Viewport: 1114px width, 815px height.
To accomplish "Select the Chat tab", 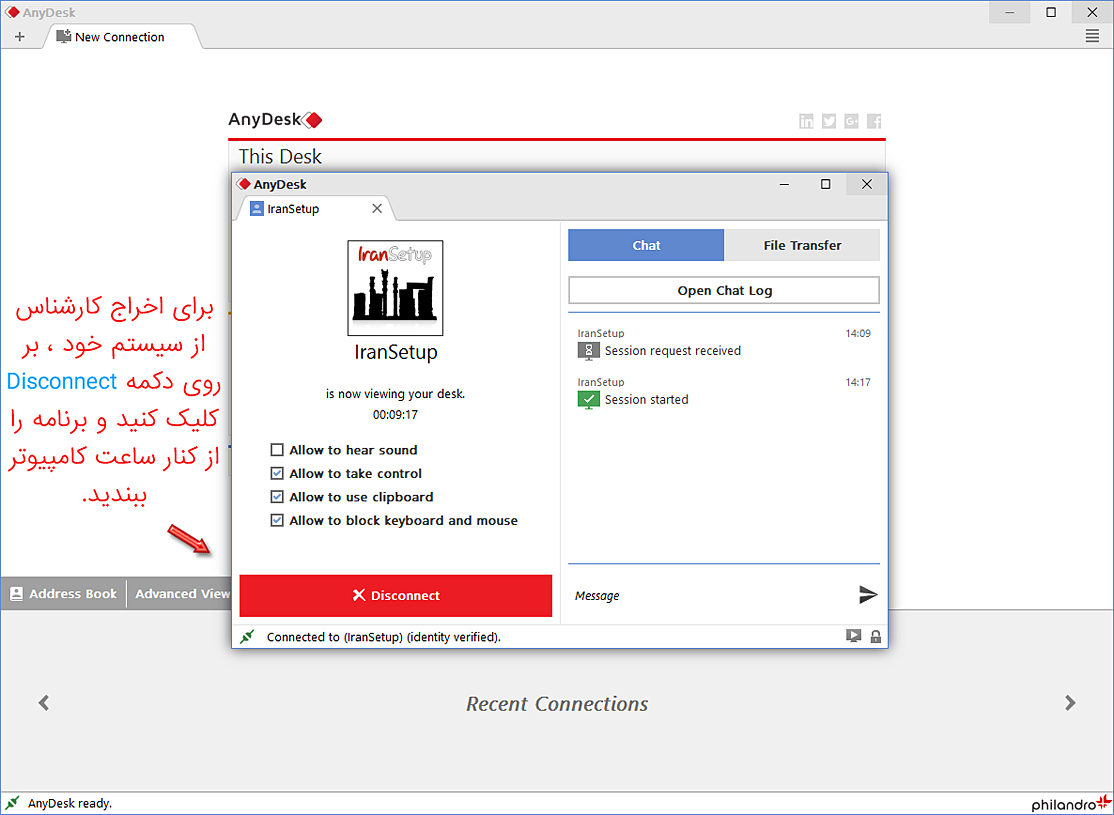I will 646,245.
